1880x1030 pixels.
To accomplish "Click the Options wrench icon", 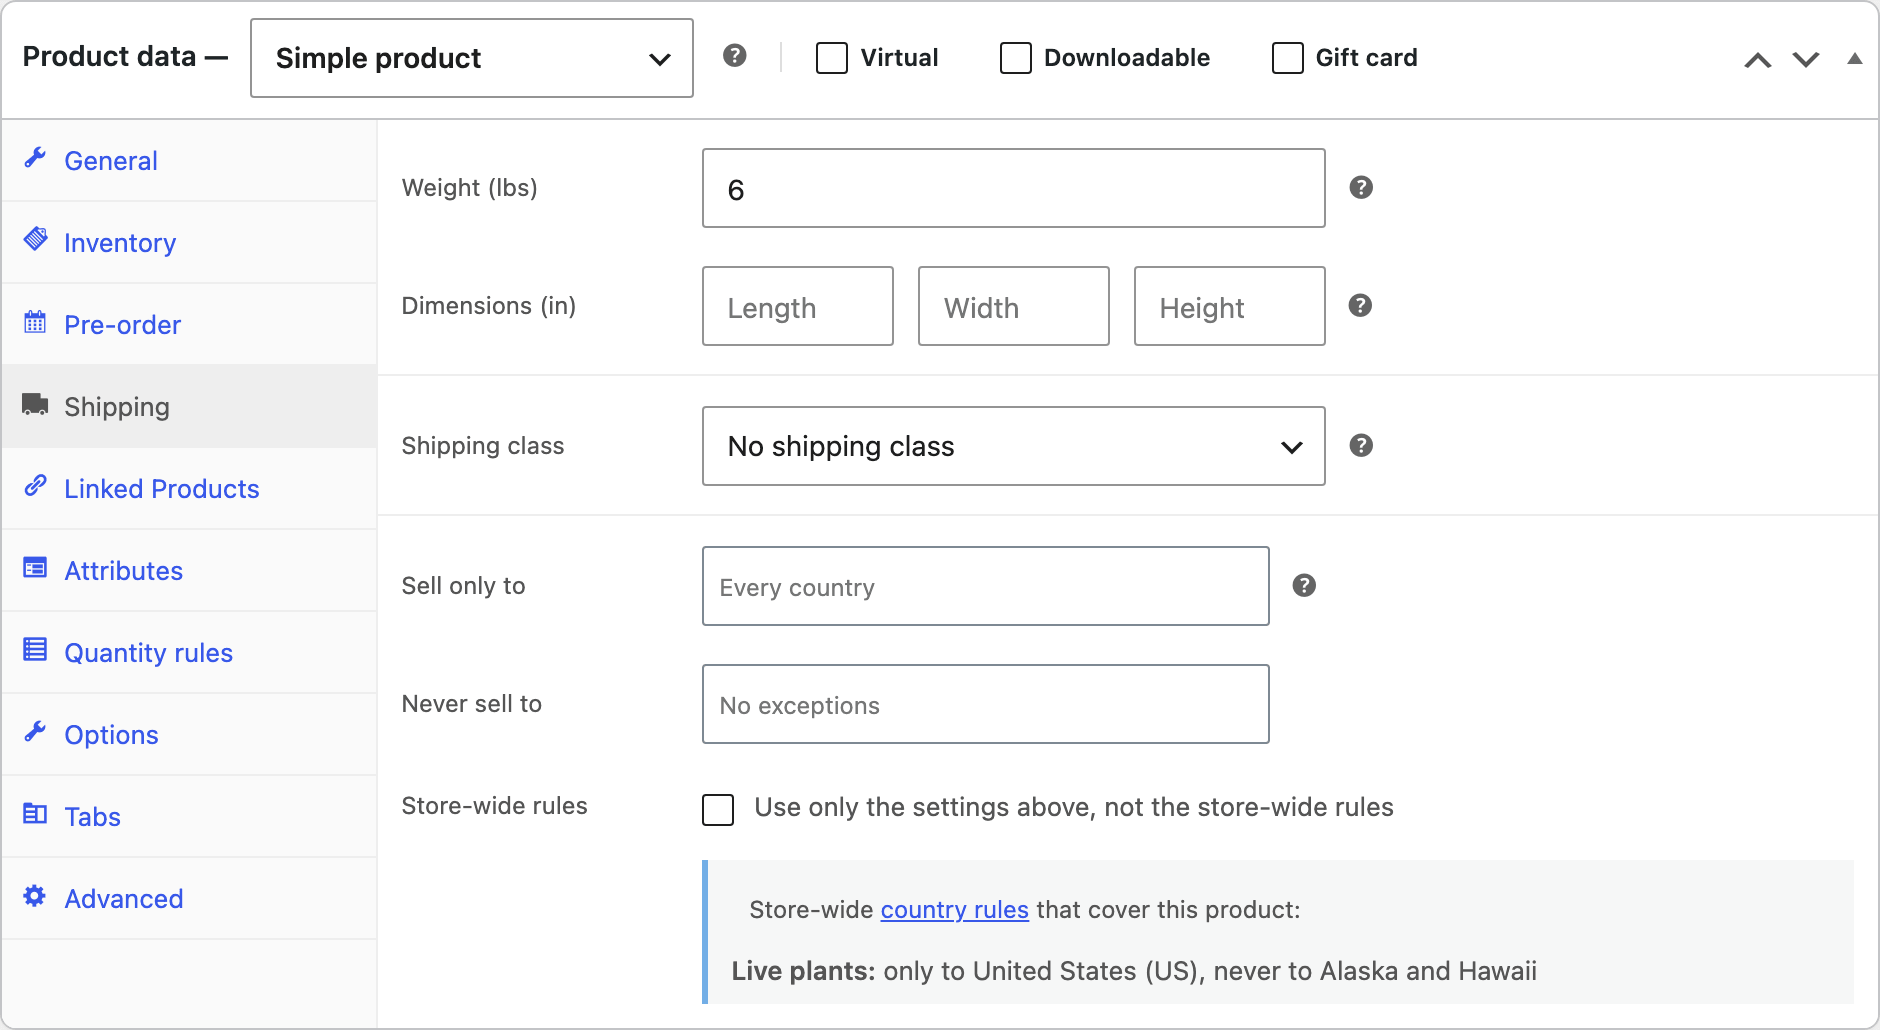I will click(36, 732).
